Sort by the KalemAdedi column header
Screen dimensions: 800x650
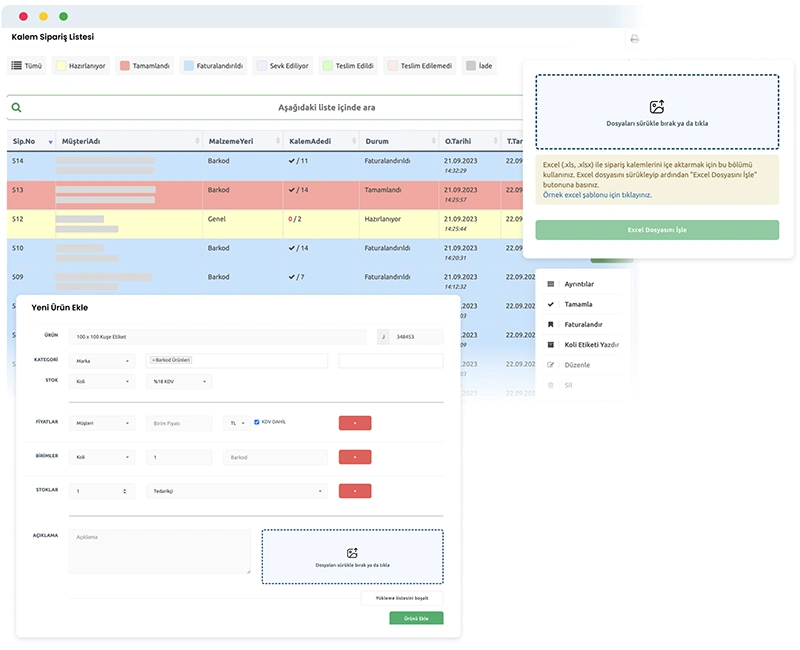coord(321,141)
